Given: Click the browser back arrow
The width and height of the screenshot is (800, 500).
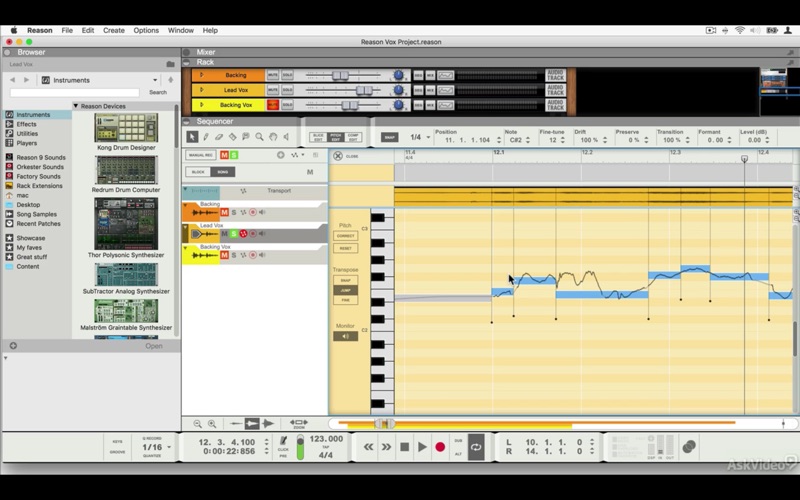Looking at the screenshot, I should pyautogui.click(x=13, y=80).
